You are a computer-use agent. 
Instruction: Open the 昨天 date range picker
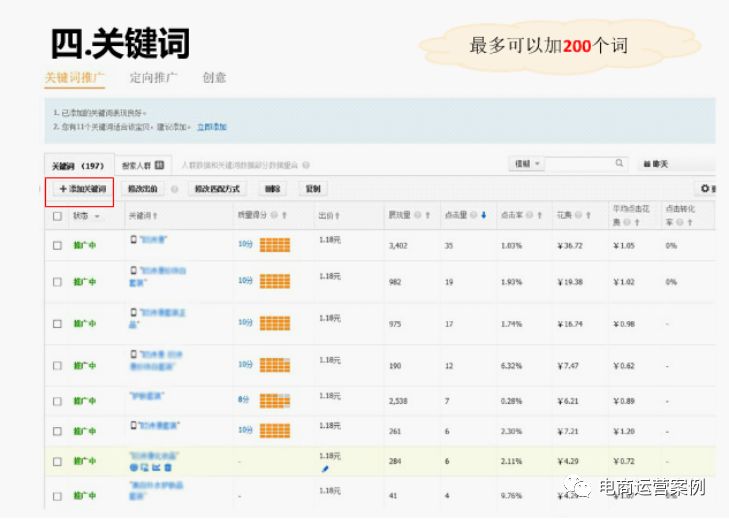pos(656,164)
